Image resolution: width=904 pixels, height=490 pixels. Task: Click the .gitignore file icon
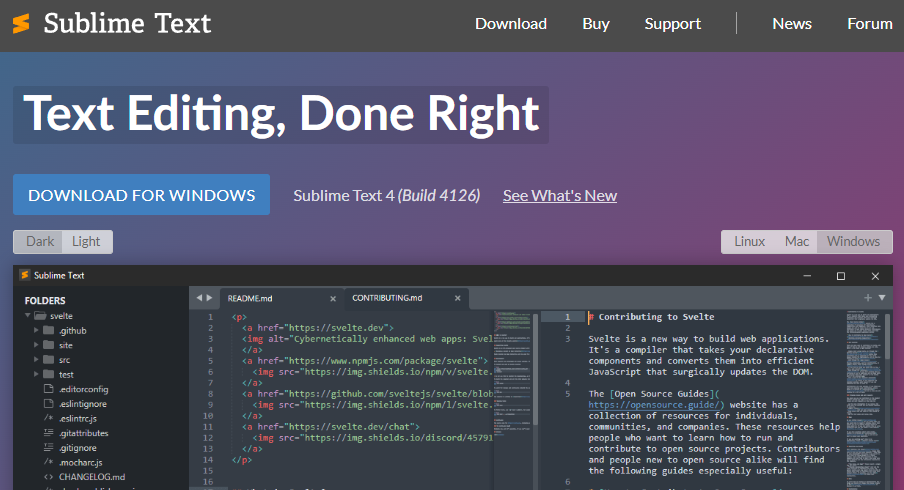point(48,447)
